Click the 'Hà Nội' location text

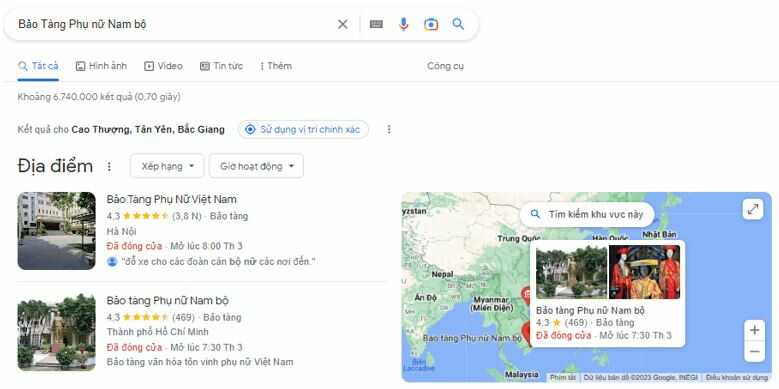tap(121, 232)
